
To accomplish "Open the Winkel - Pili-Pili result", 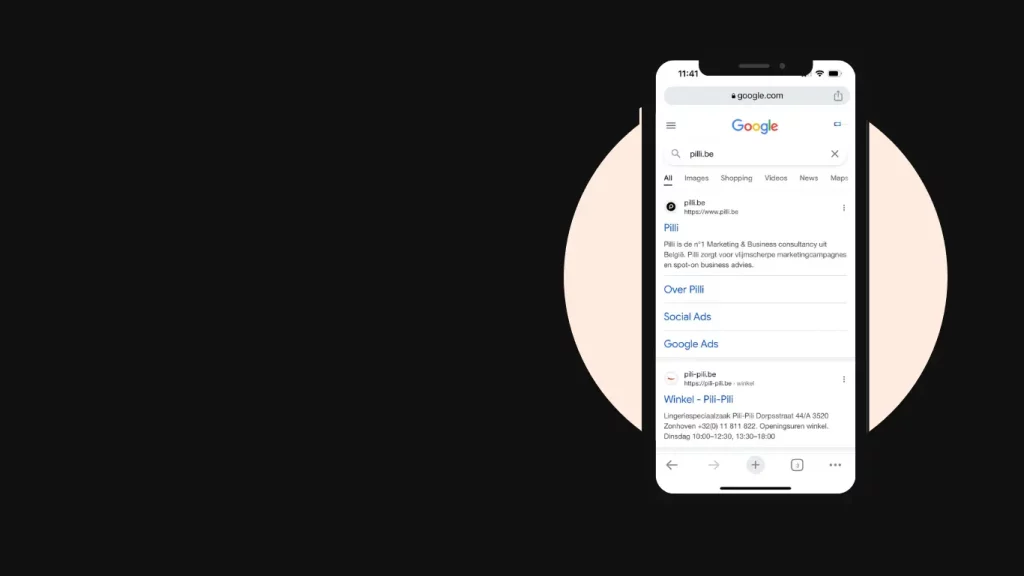I will click(698, 399).
